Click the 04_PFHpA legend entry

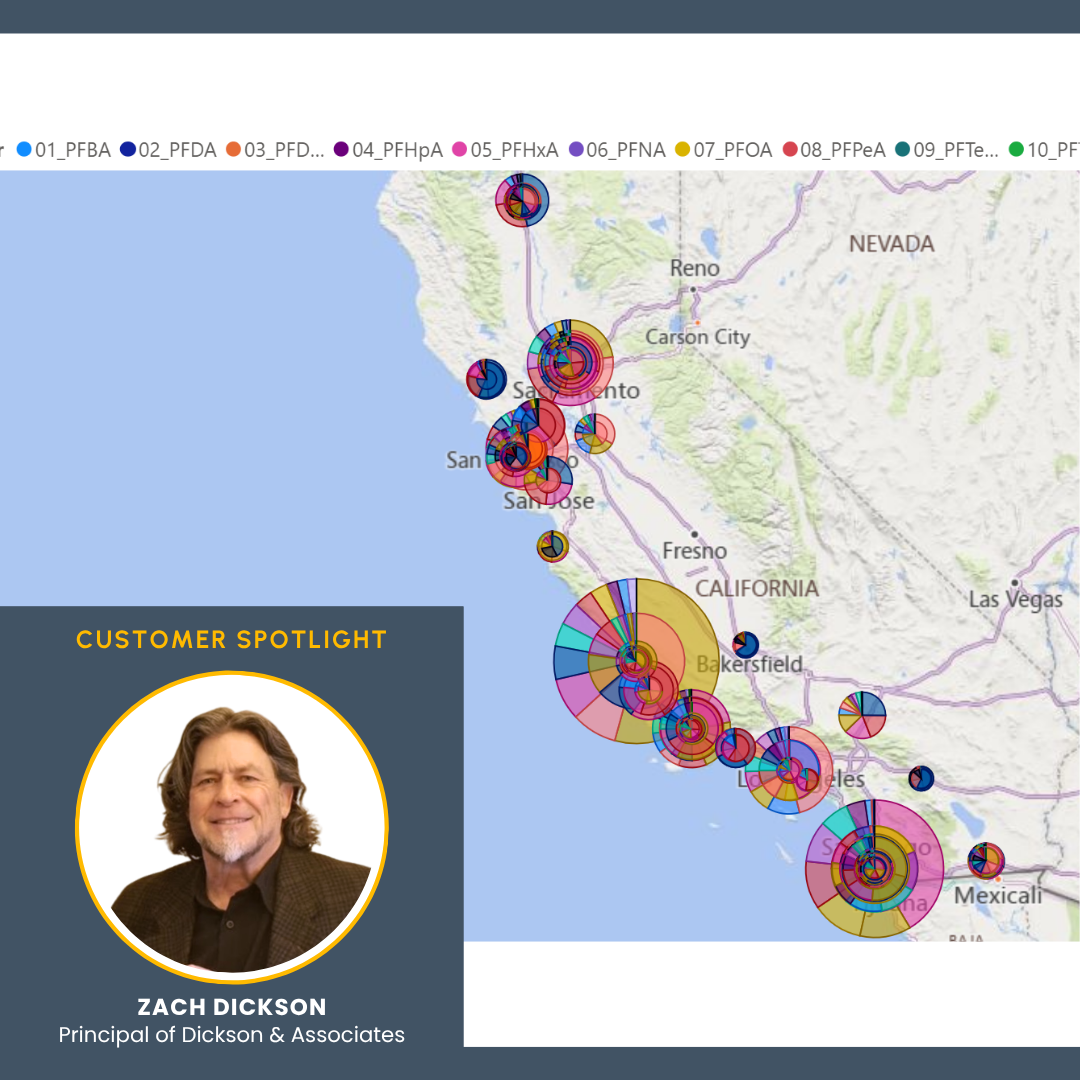pyautogui.click(x=389, y=149)
